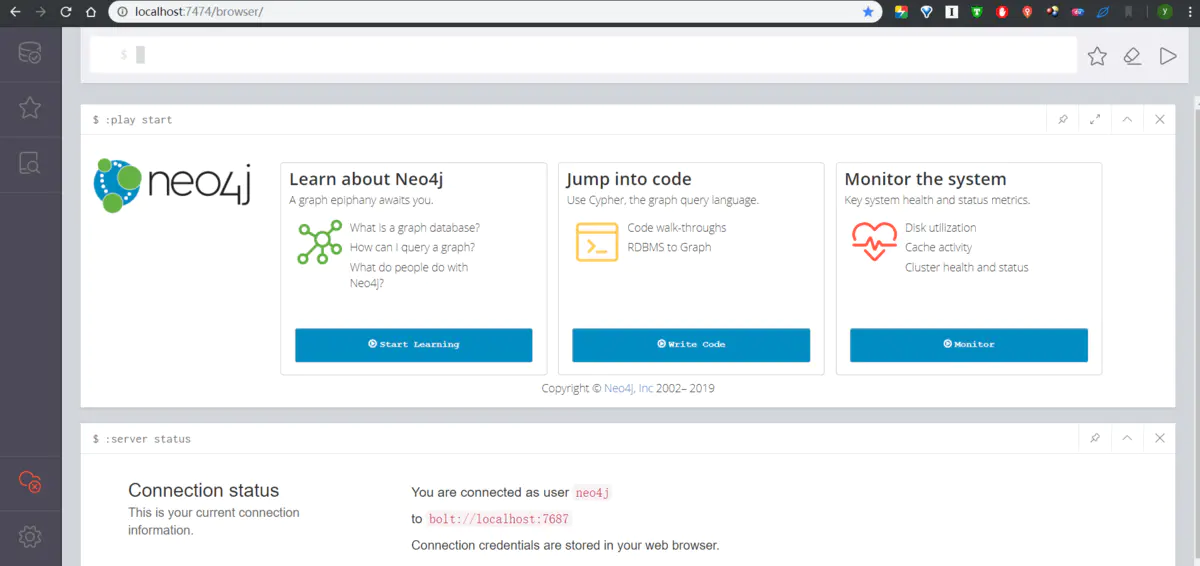1200x566 pixels.
Task: Click the browser Back arrow
Action: 15,12
